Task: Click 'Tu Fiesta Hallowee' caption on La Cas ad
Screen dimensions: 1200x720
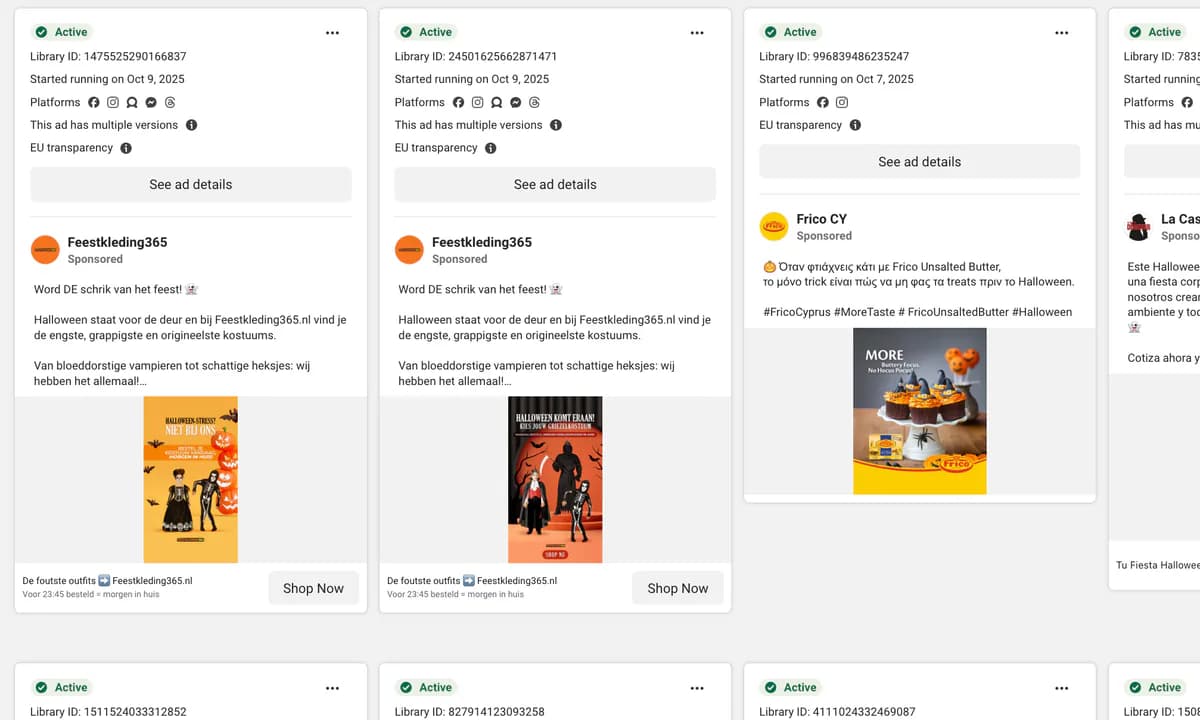Action: pos(1158,565)
